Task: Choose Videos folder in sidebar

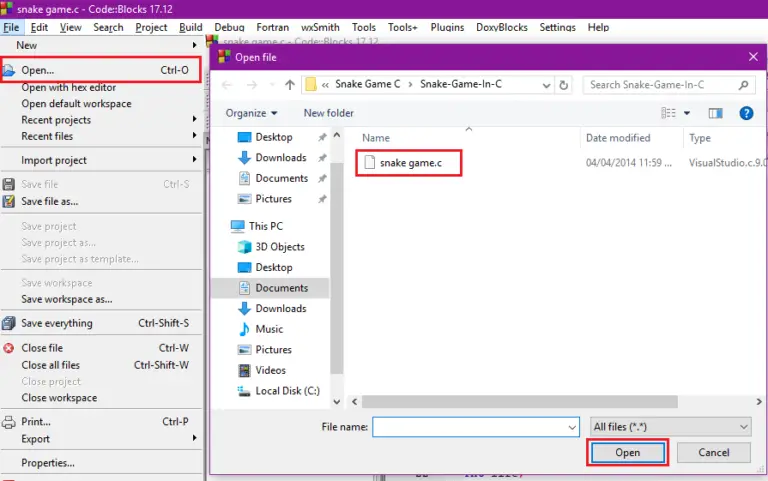Action: [270, 370]
